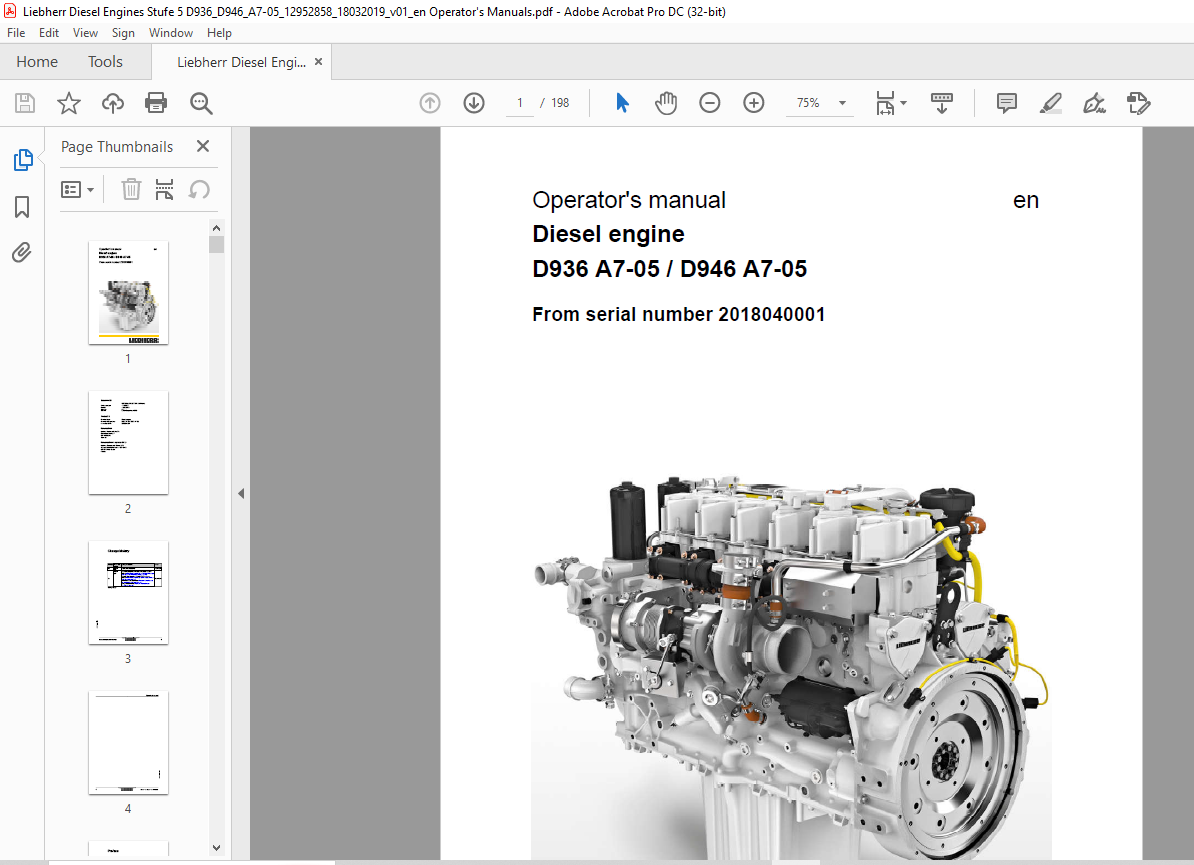Close the Liebherr Diesel Engi... tab
This screenshot has height=865, width=1194.
click(318, 62)
